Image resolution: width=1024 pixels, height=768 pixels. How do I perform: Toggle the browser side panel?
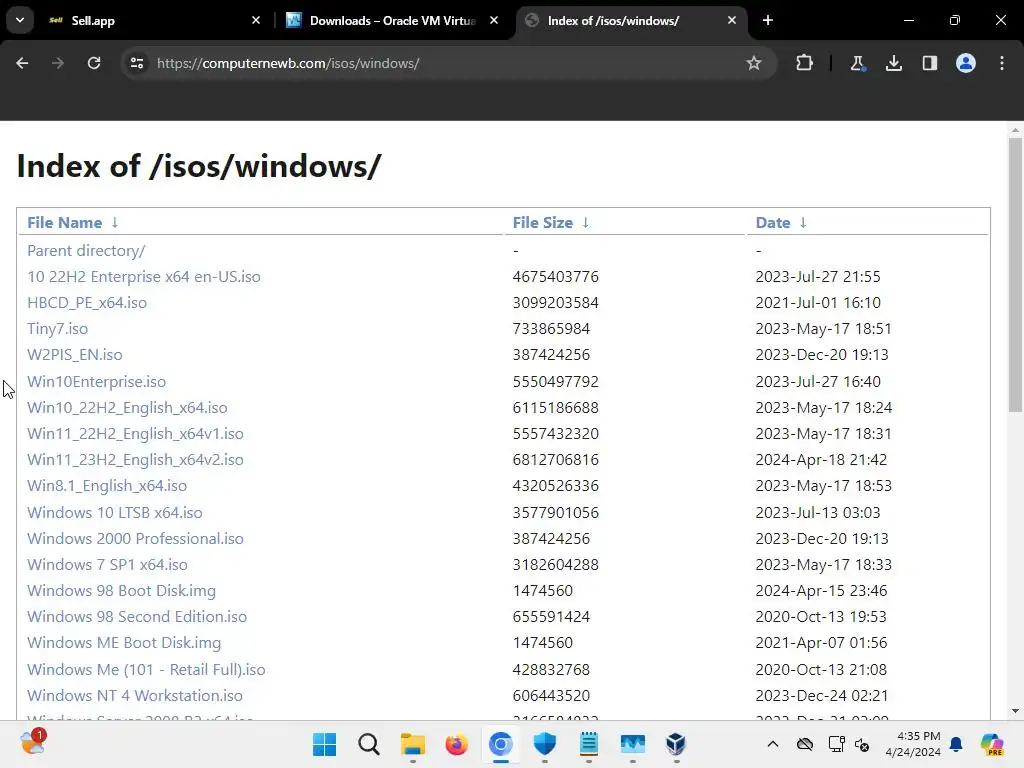coord(929,63)
